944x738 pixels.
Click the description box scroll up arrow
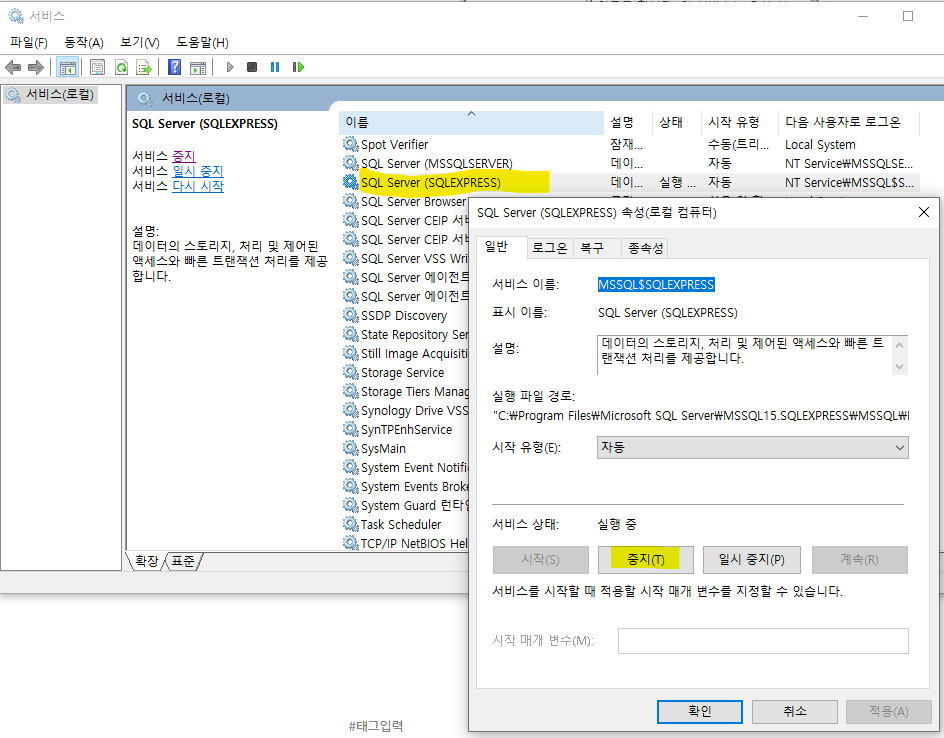(899, 345)
